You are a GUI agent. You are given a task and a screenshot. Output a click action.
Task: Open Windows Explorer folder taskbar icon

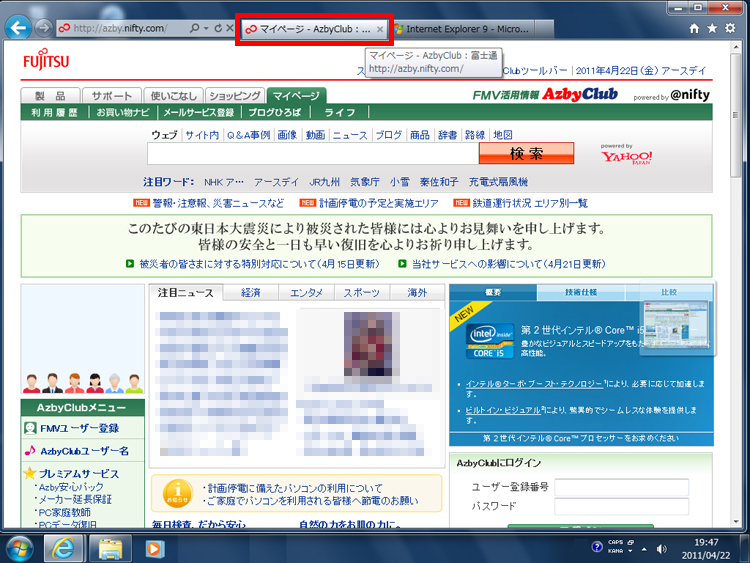(110, 548)
